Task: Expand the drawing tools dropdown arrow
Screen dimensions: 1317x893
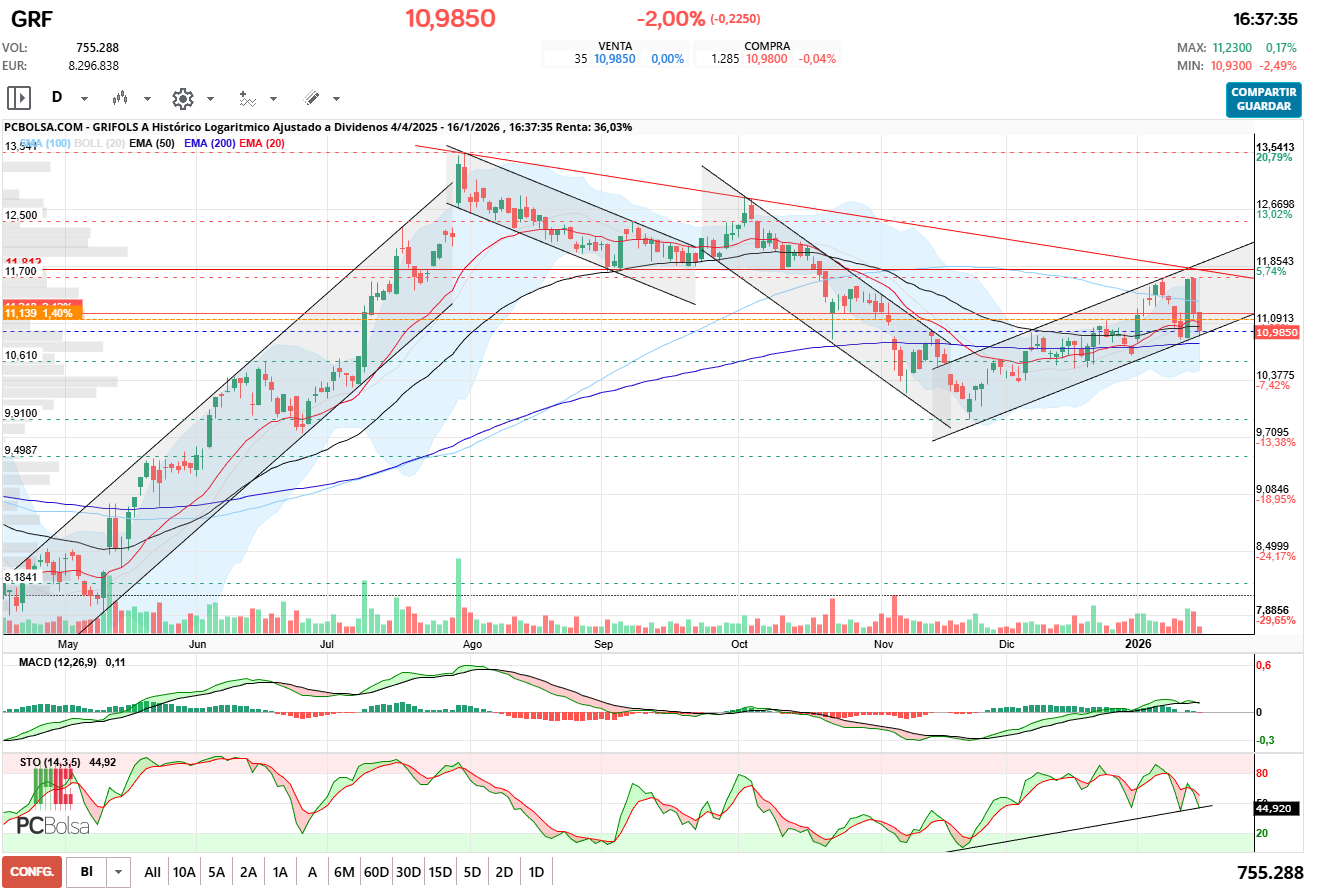Action: pos(336,99)
